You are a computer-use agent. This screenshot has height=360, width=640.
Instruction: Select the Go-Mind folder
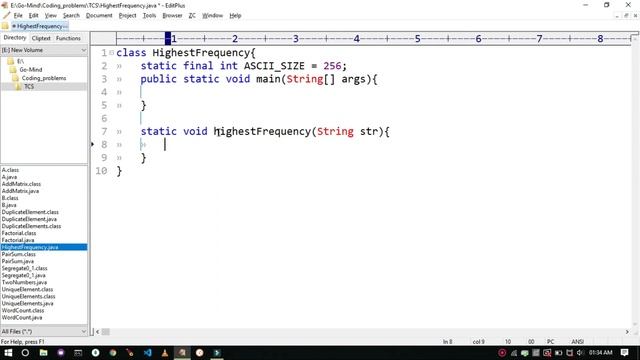(31, 70)
